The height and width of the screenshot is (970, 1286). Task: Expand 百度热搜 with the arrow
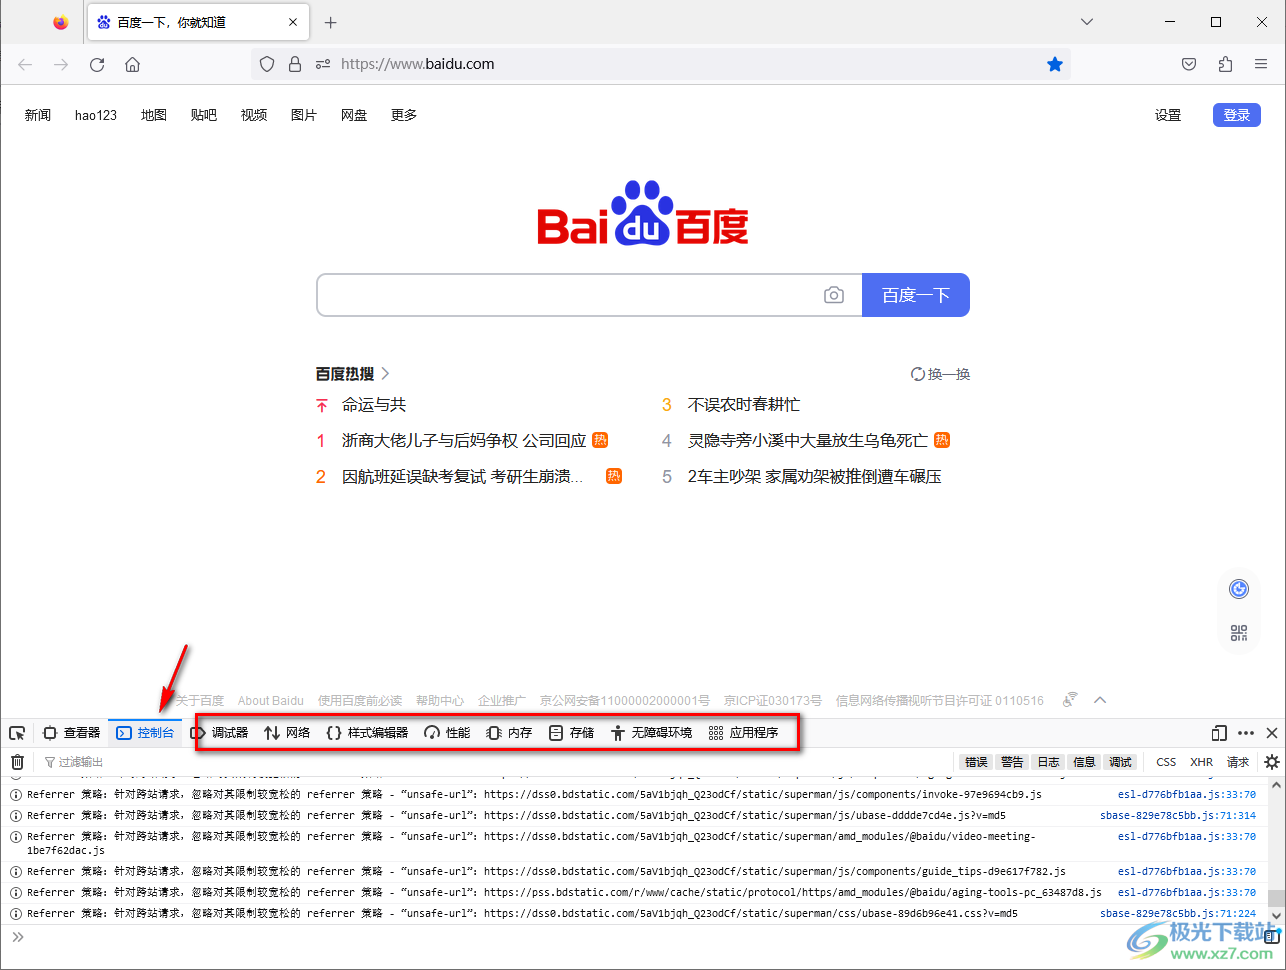tap(386, 374)
